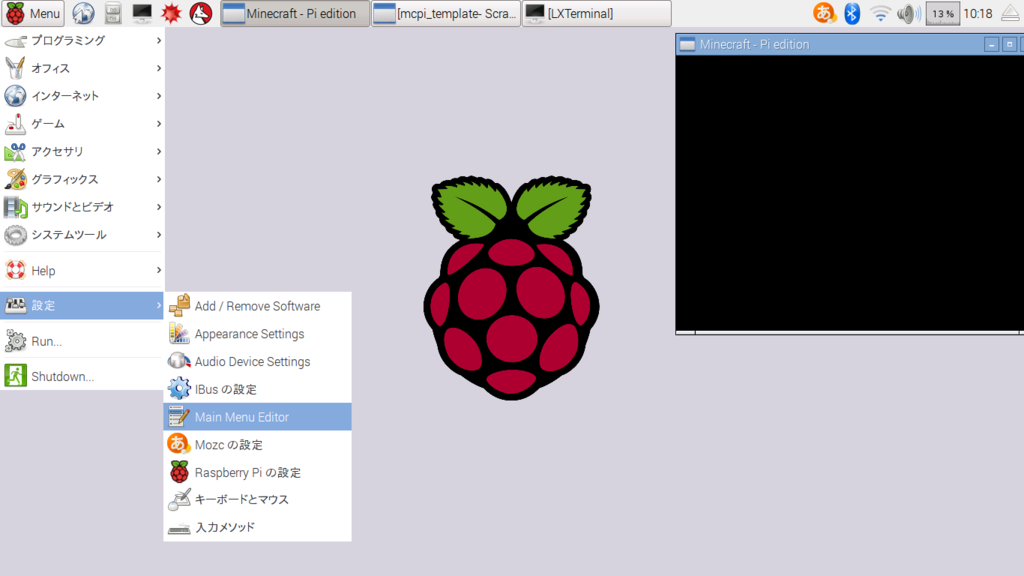Switch to mcpi_template Scratch taskbar button
Screen dimensions: 1024x576
(x=446, y=13)
